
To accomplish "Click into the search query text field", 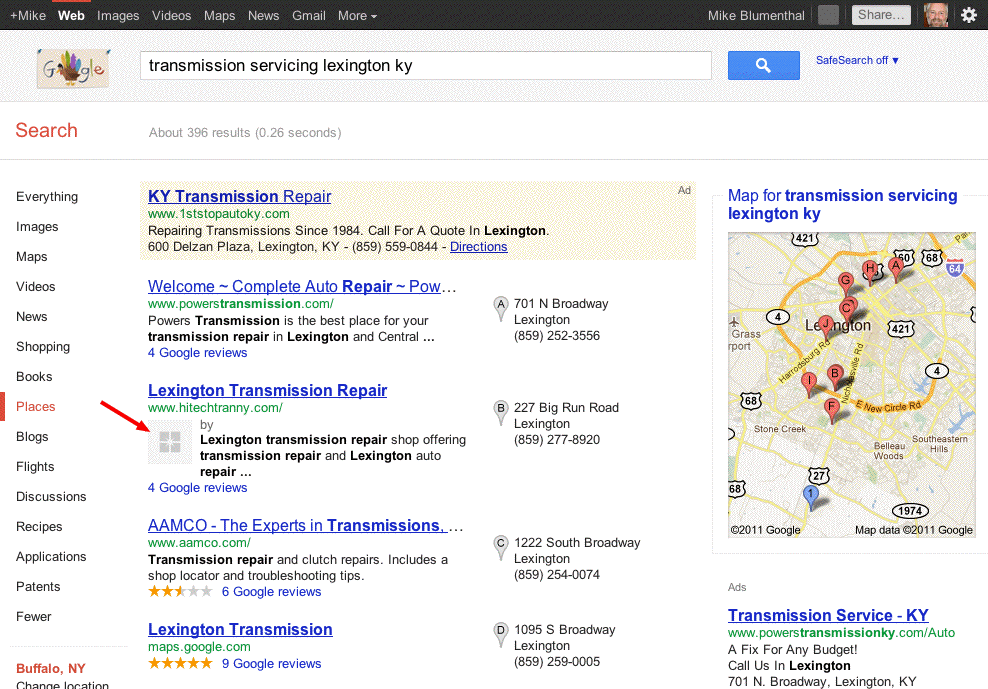I will [425, 66].
